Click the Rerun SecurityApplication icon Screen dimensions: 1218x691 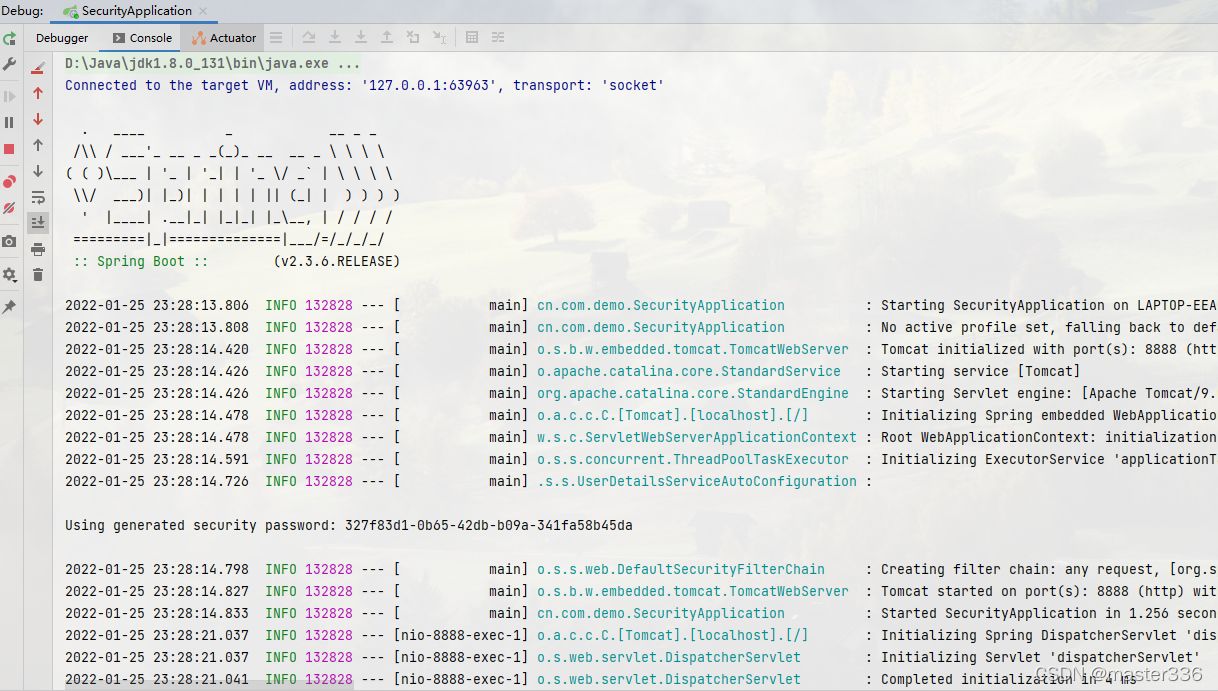point(9,38)
